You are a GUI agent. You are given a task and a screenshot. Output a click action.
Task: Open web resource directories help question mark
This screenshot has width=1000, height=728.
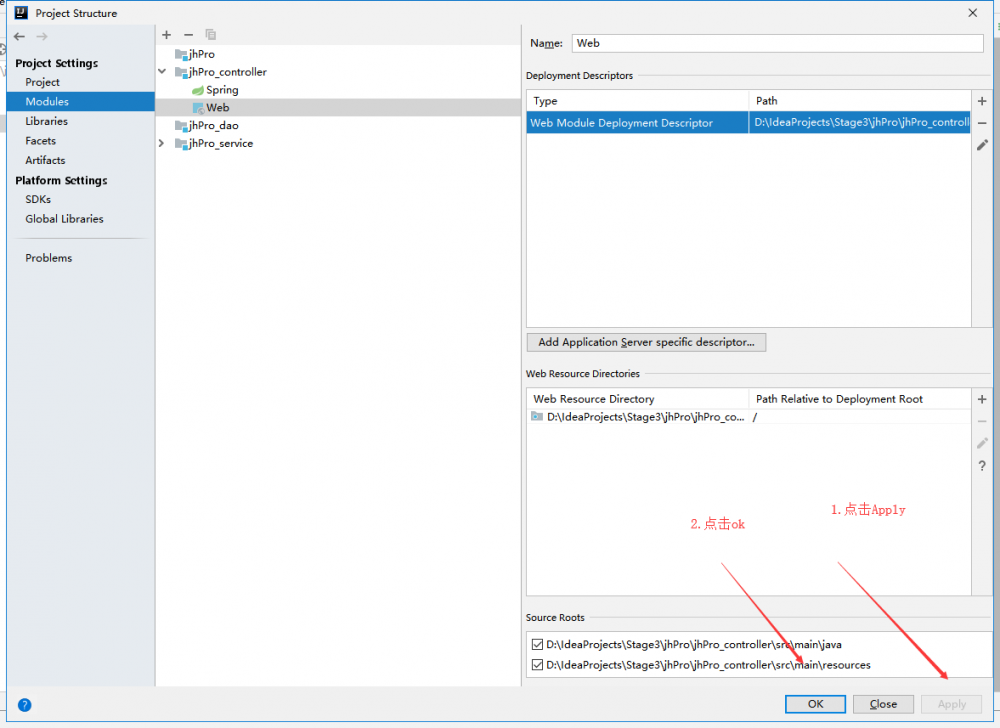click(x=982, y=466)
